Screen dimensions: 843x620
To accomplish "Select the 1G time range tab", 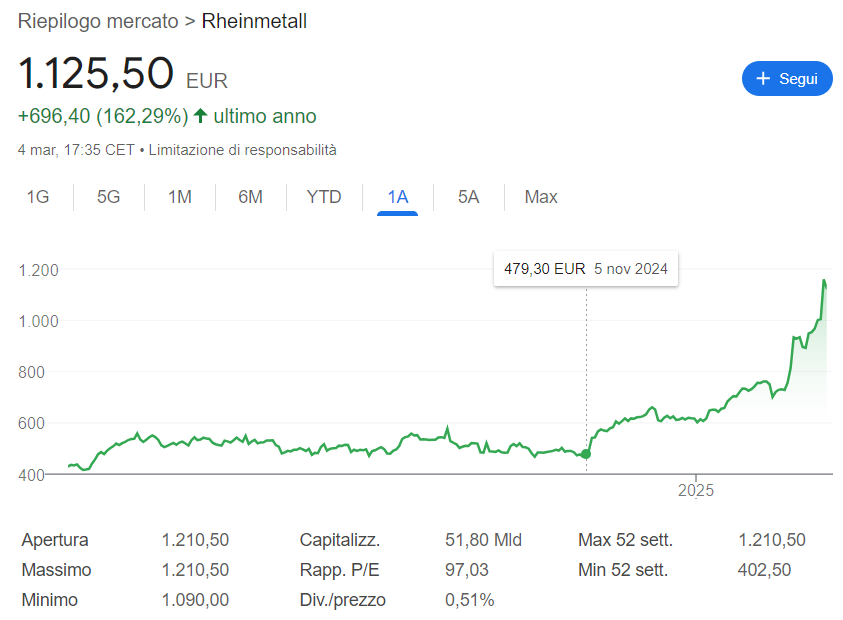I will (x=38, y=197).
